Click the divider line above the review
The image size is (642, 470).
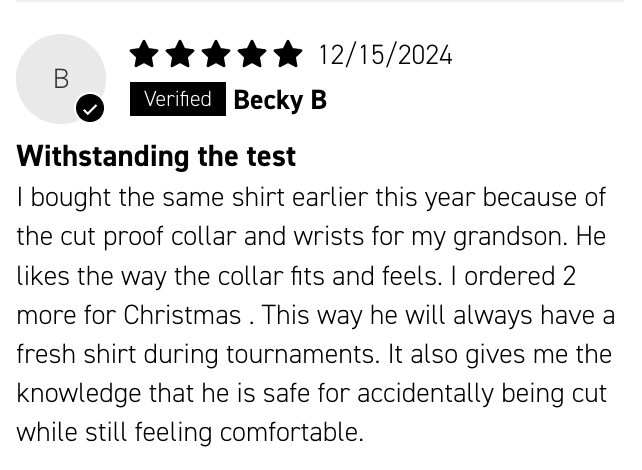coord(320,1)
